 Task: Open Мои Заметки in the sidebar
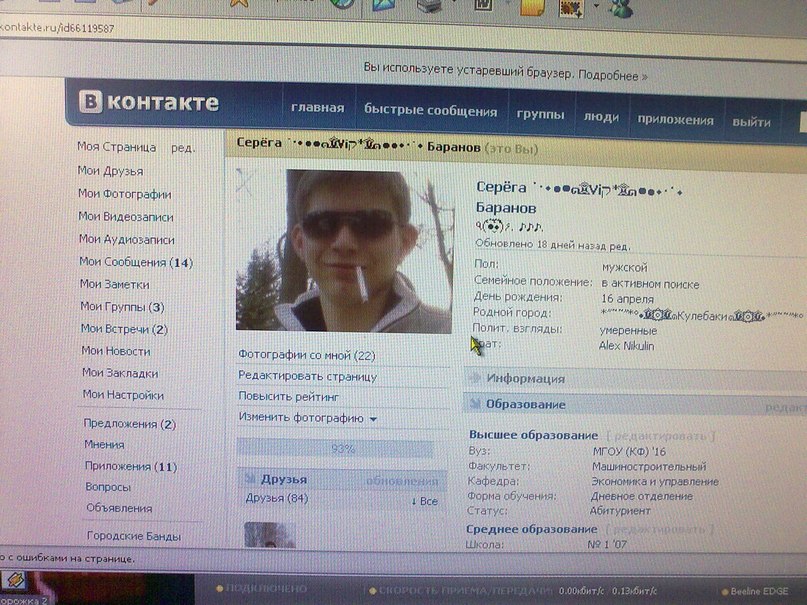point(114,284)
